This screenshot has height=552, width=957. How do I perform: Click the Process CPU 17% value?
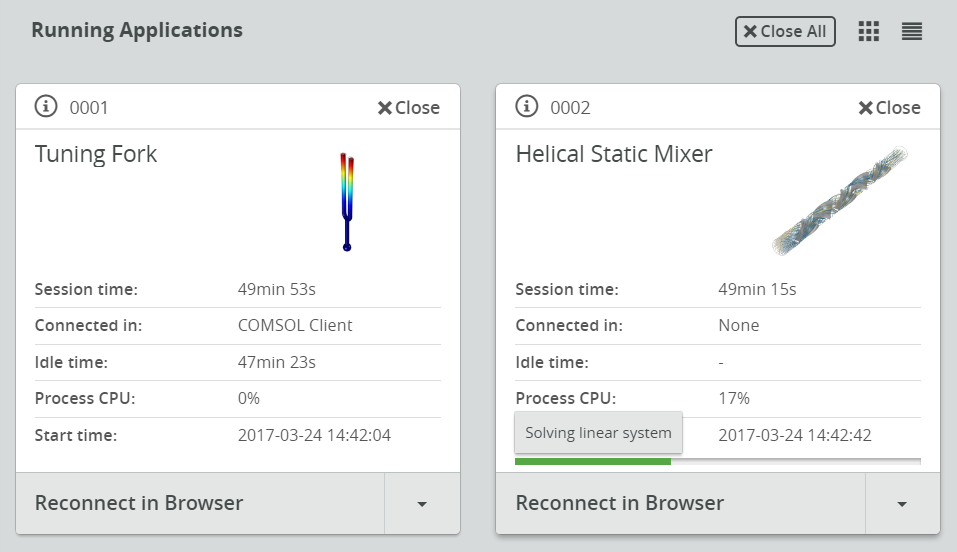(734, 398)
